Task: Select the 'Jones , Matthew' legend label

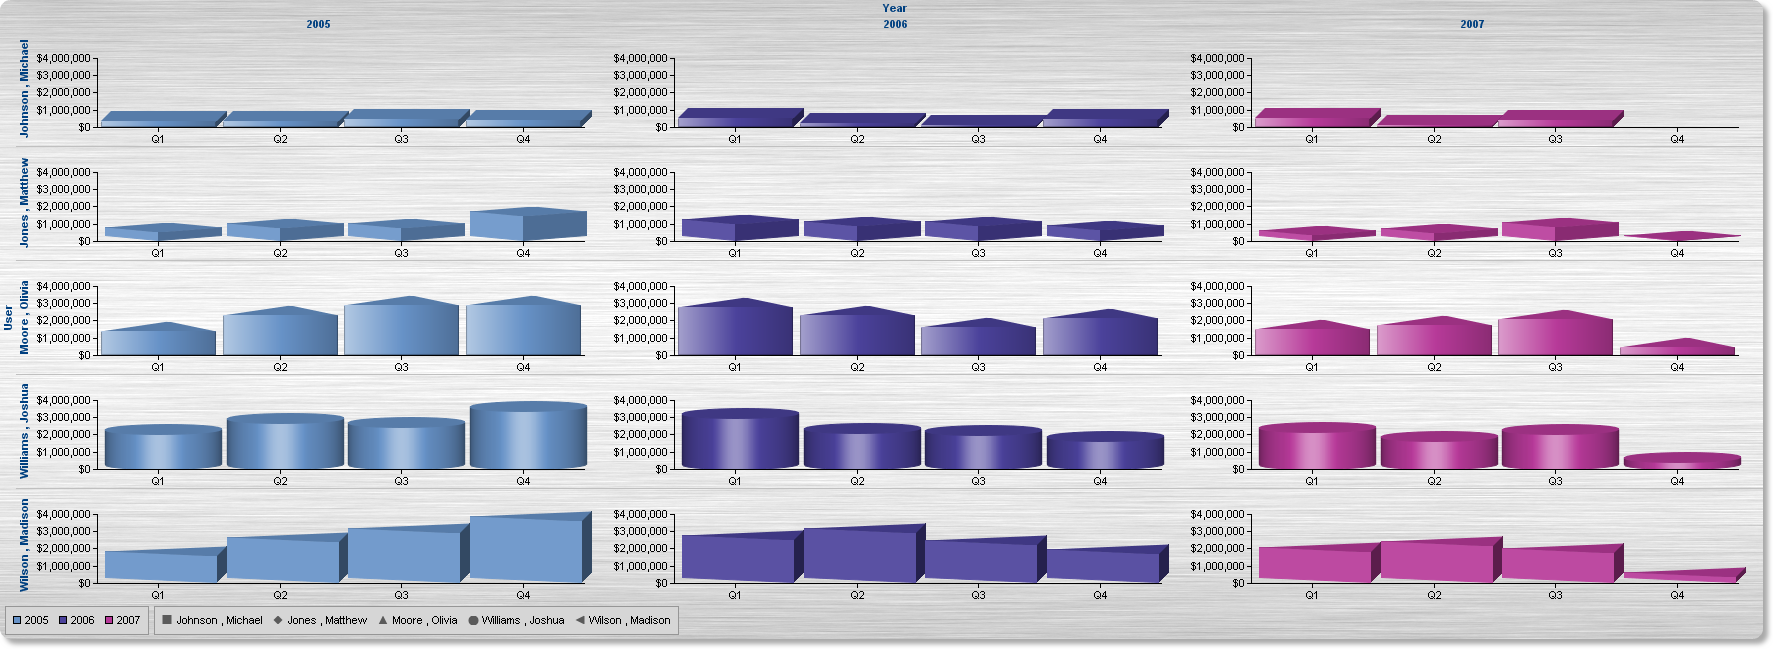Action: [x=327, y=620]
